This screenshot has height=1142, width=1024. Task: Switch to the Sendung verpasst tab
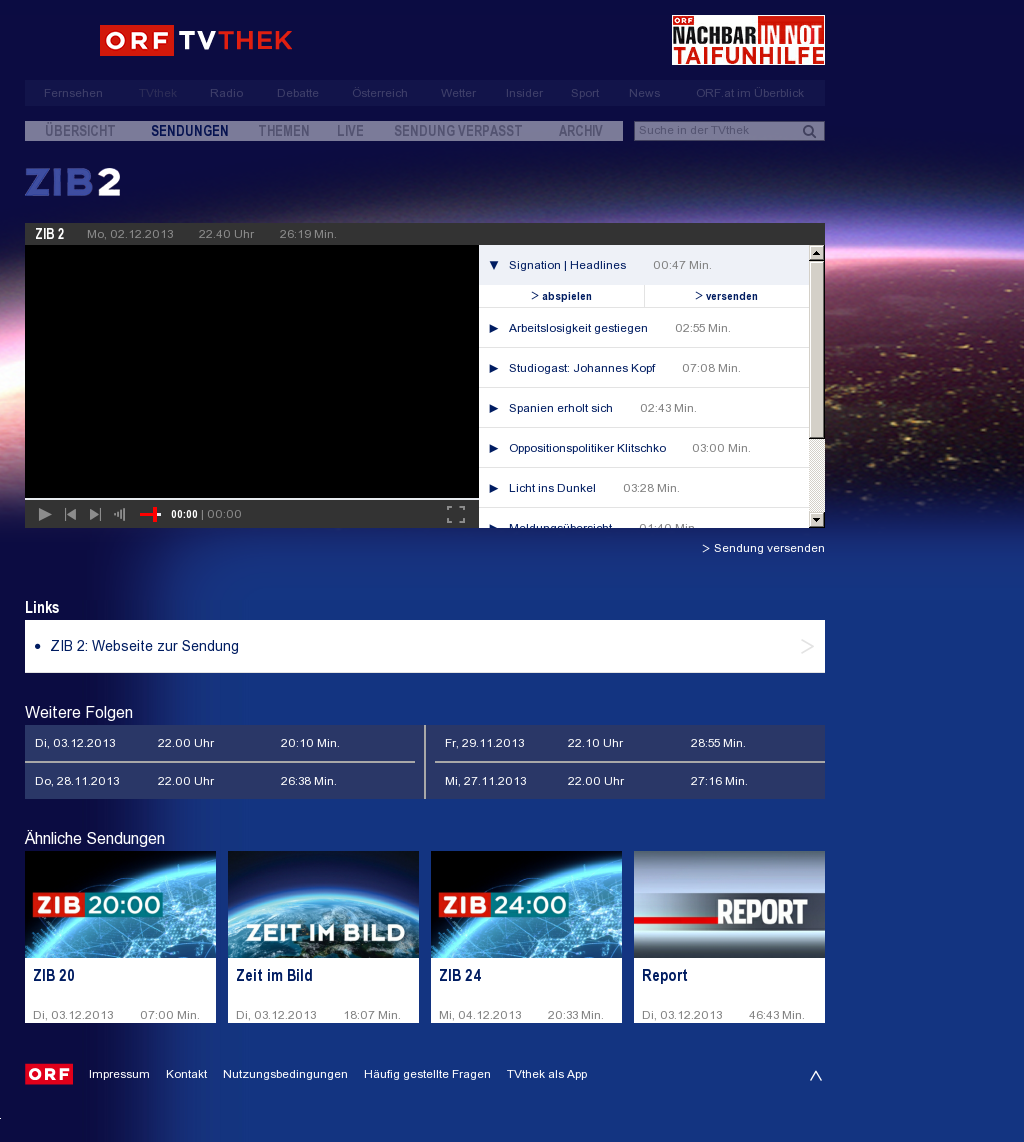(x=458, y=131)
